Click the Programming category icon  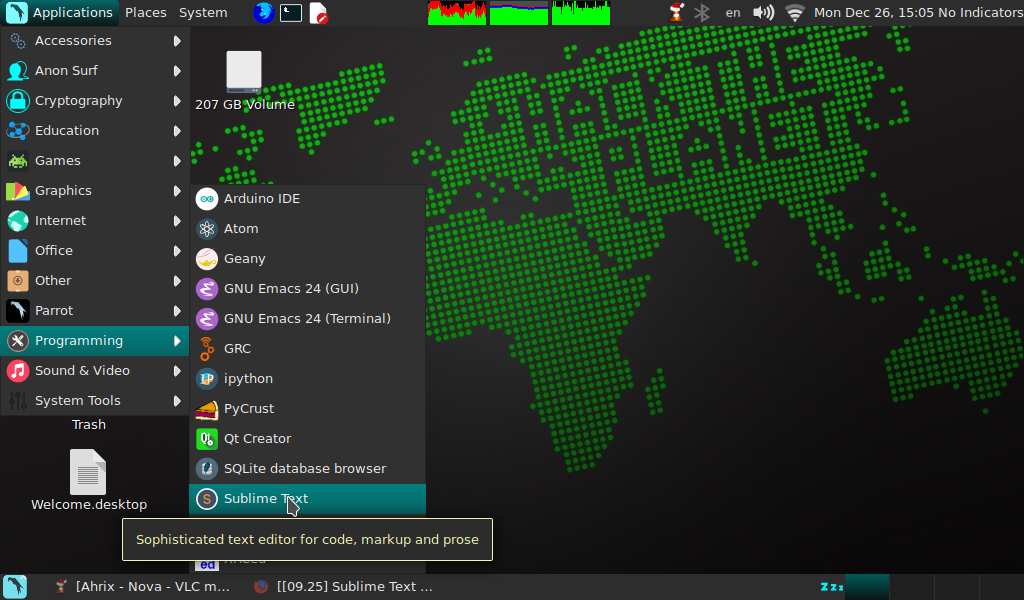(18, 341)
